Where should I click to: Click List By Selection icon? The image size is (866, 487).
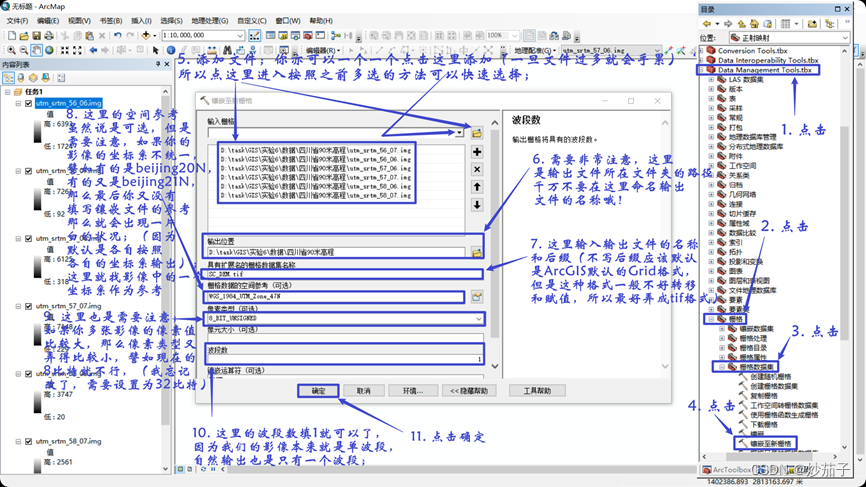[46, 78]
